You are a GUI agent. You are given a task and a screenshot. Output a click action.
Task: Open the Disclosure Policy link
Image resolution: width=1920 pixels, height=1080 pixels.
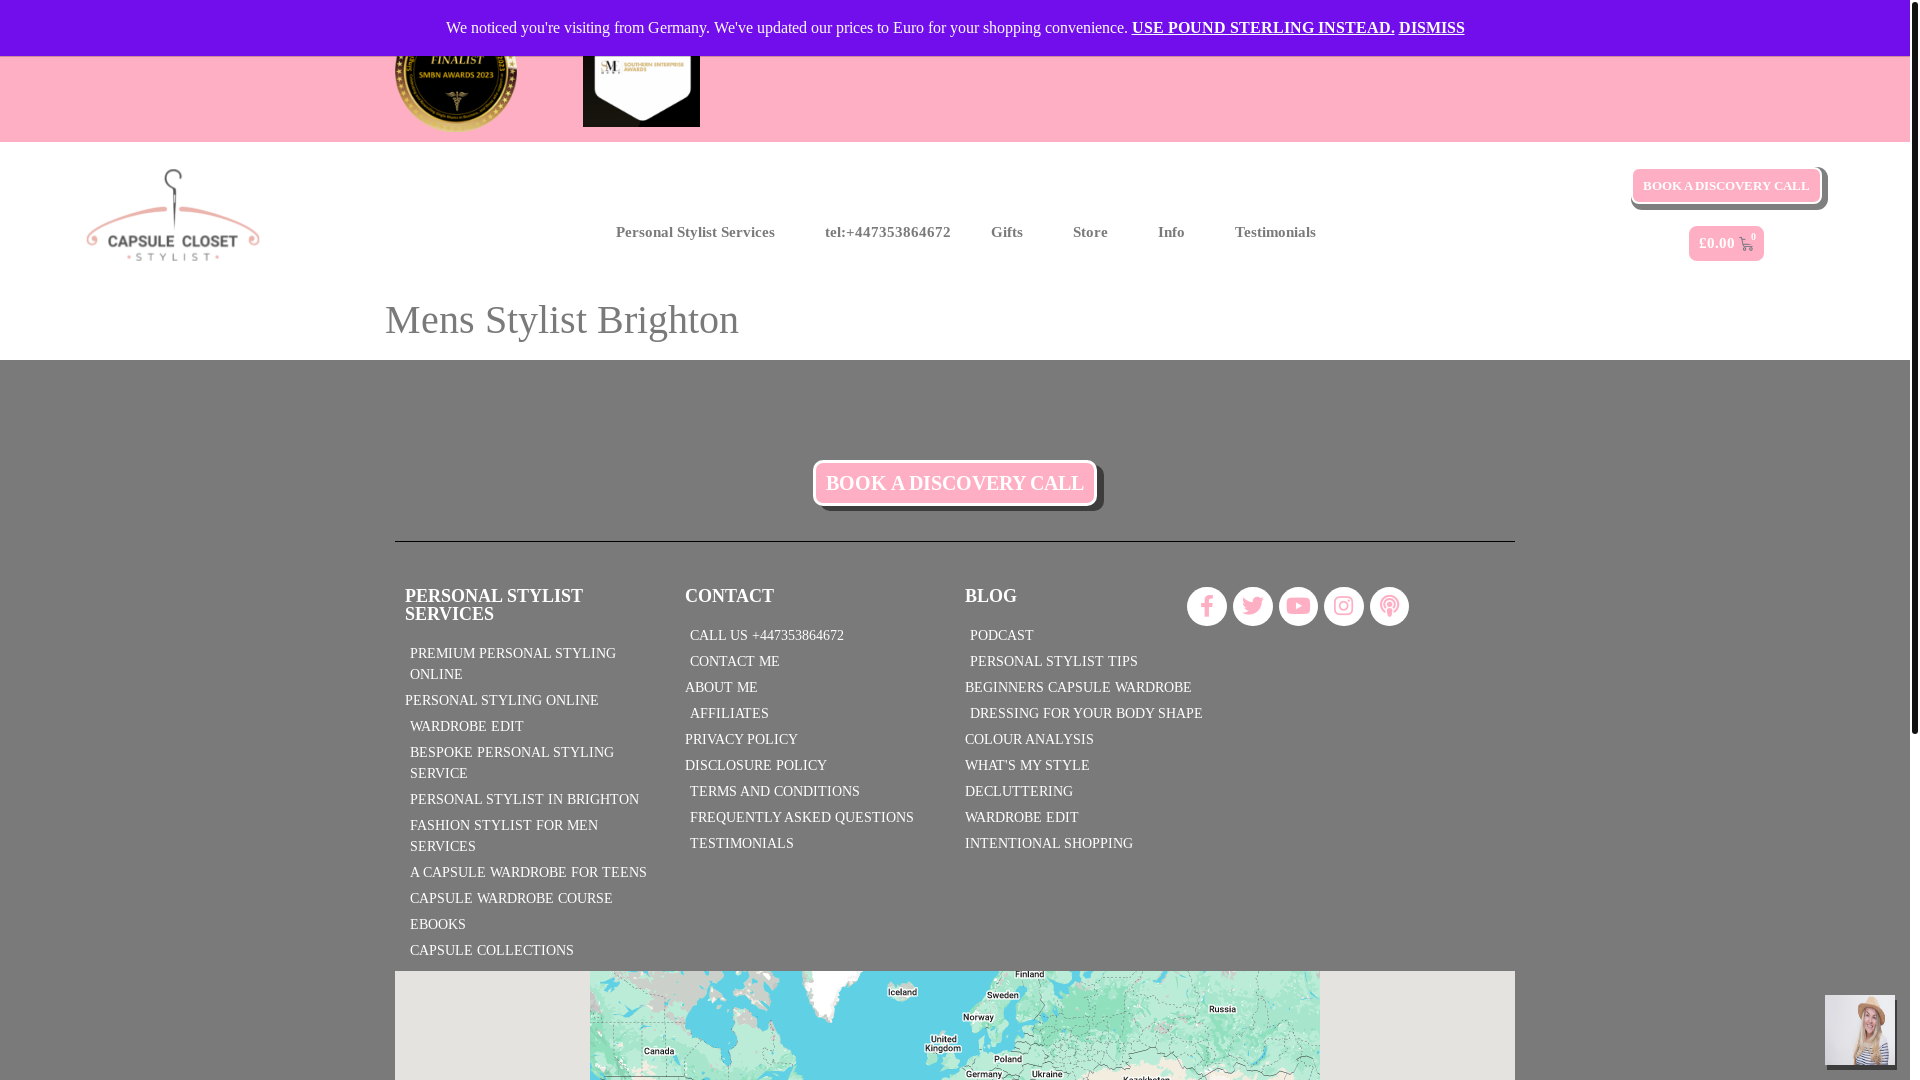[756, 766]
